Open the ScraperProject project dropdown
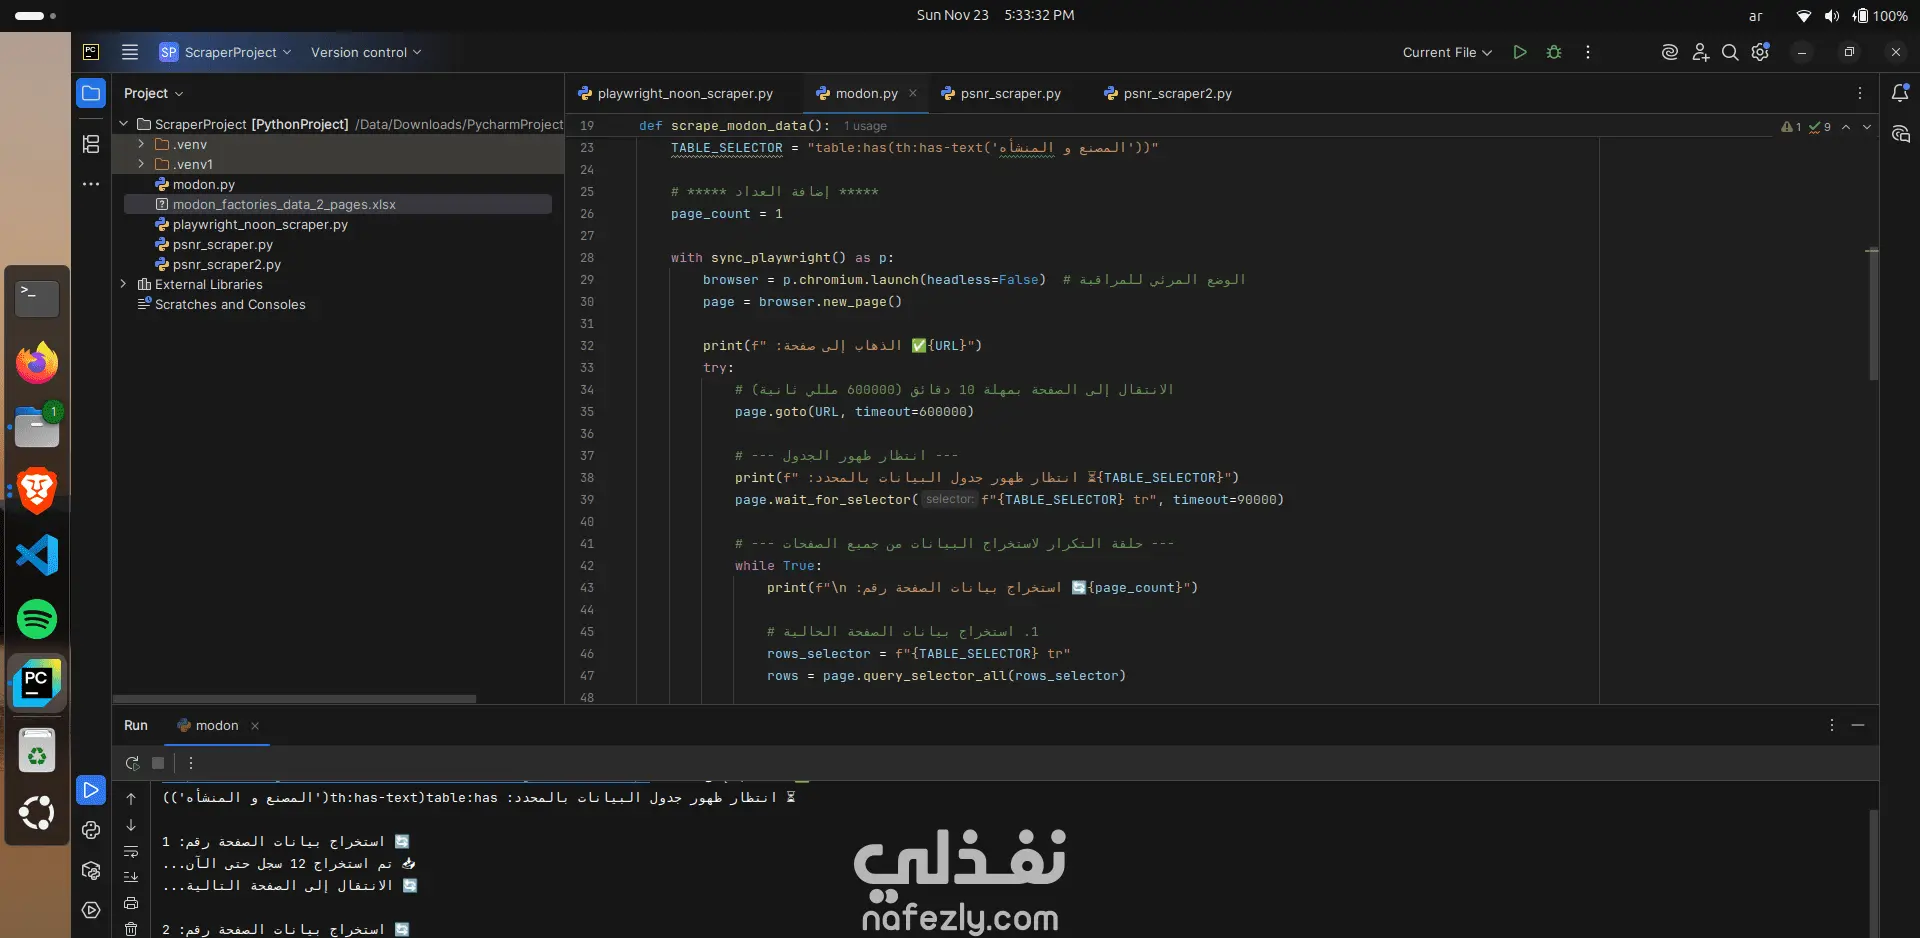 (225, 52)
